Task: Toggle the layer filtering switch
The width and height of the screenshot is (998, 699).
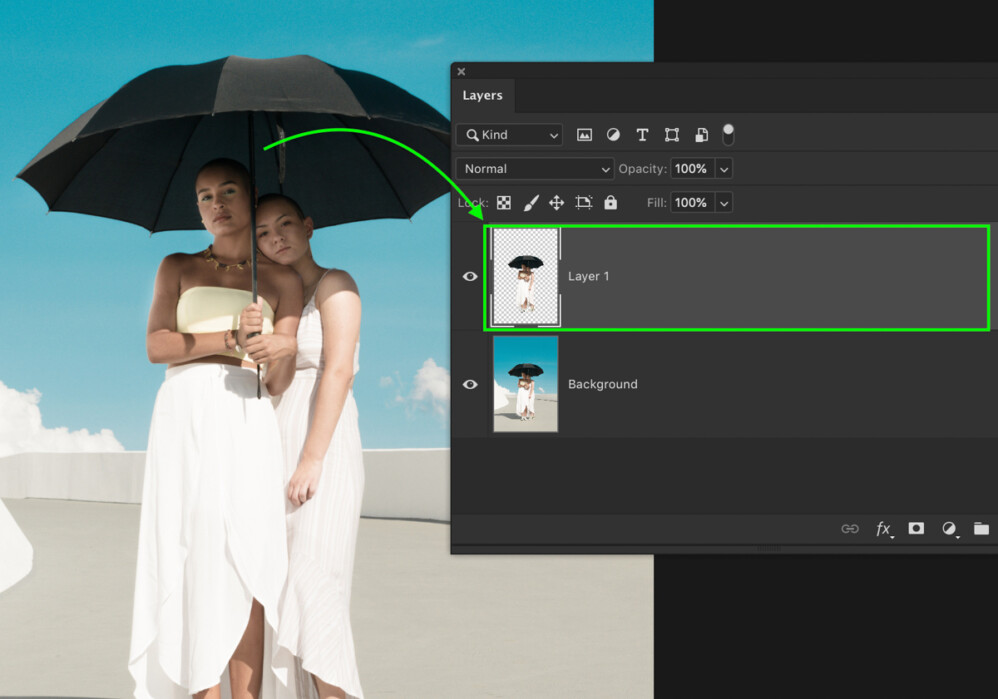Action: (x=728, y=134)
